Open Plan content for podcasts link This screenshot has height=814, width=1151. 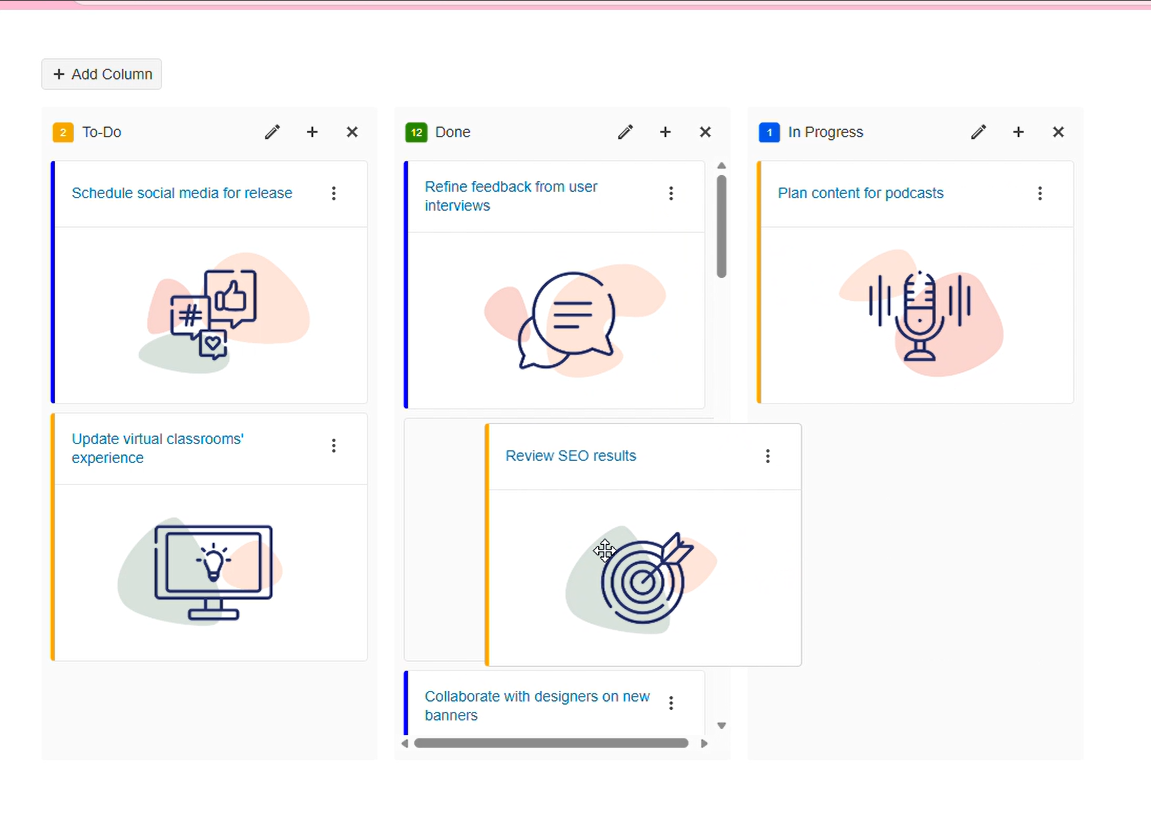(x=860, y=193)
